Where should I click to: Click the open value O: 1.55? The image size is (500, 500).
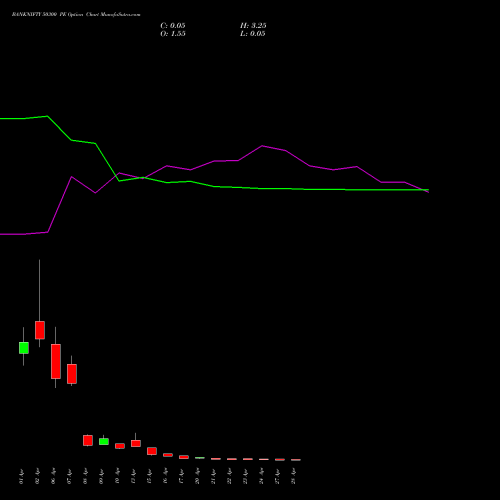click(173, 34)
